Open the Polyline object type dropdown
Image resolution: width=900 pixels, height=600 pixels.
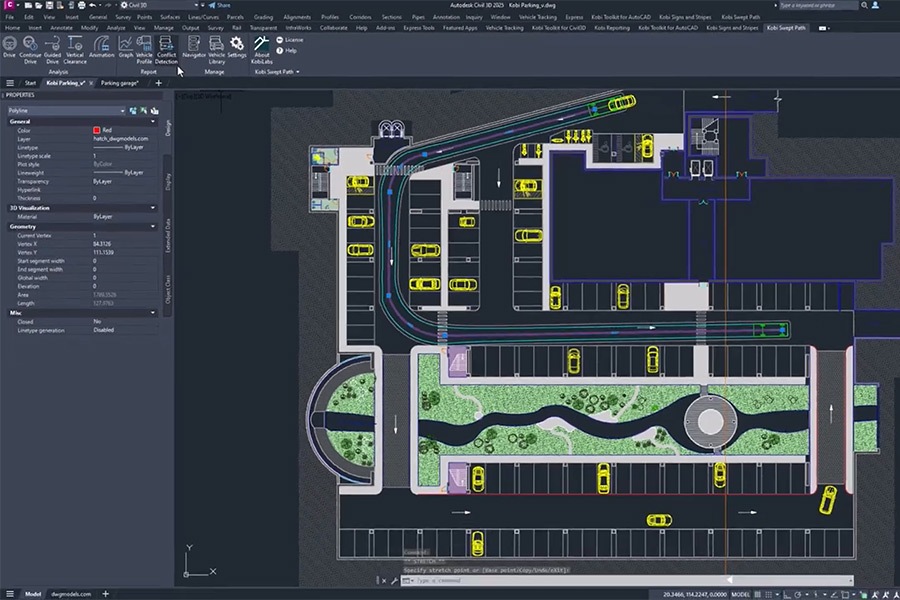tap(66, 110)
